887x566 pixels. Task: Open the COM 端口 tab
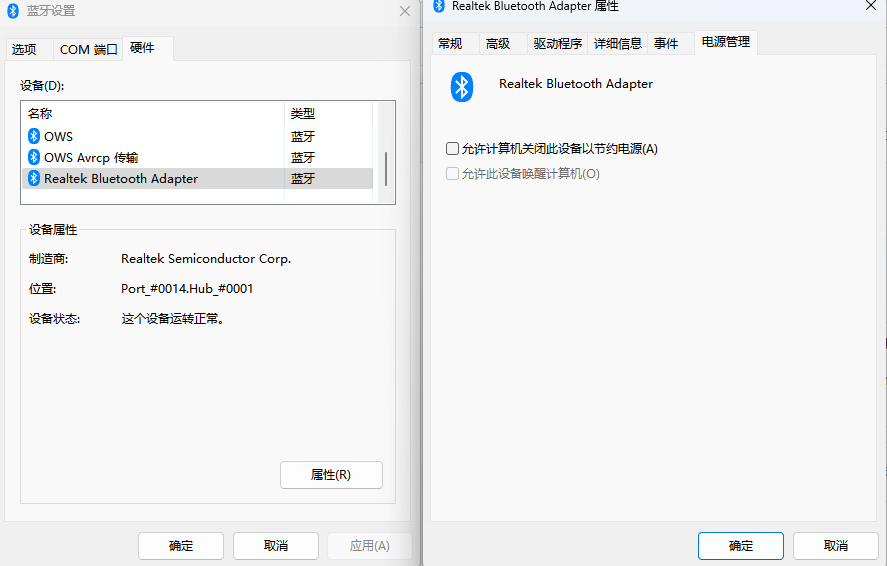pos(88,49)
